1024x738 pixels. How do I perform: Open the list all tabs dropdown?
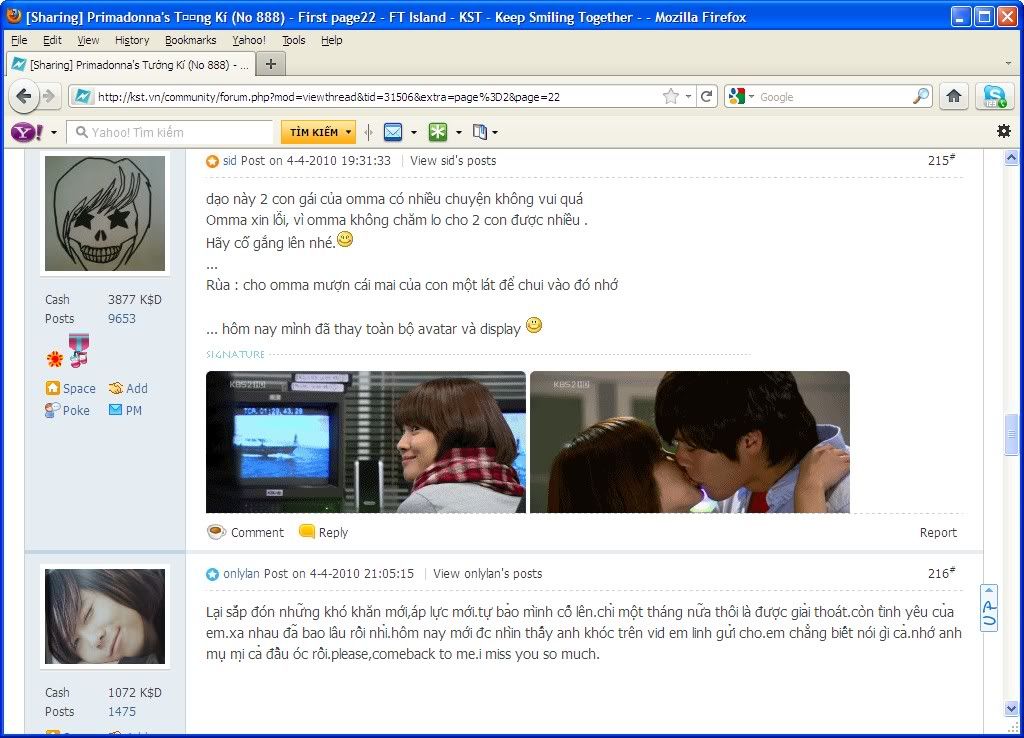(1008, 63)
